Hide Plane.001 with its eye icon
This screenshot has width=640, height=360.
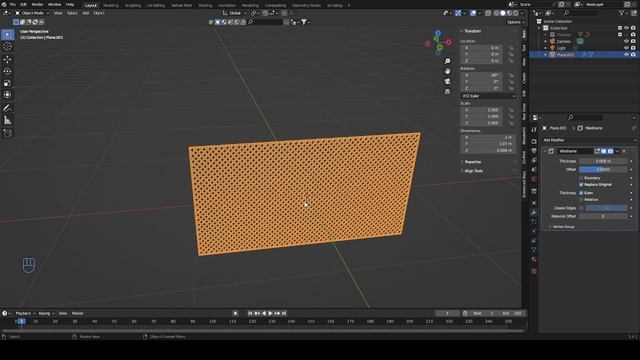tap(627, 54)
